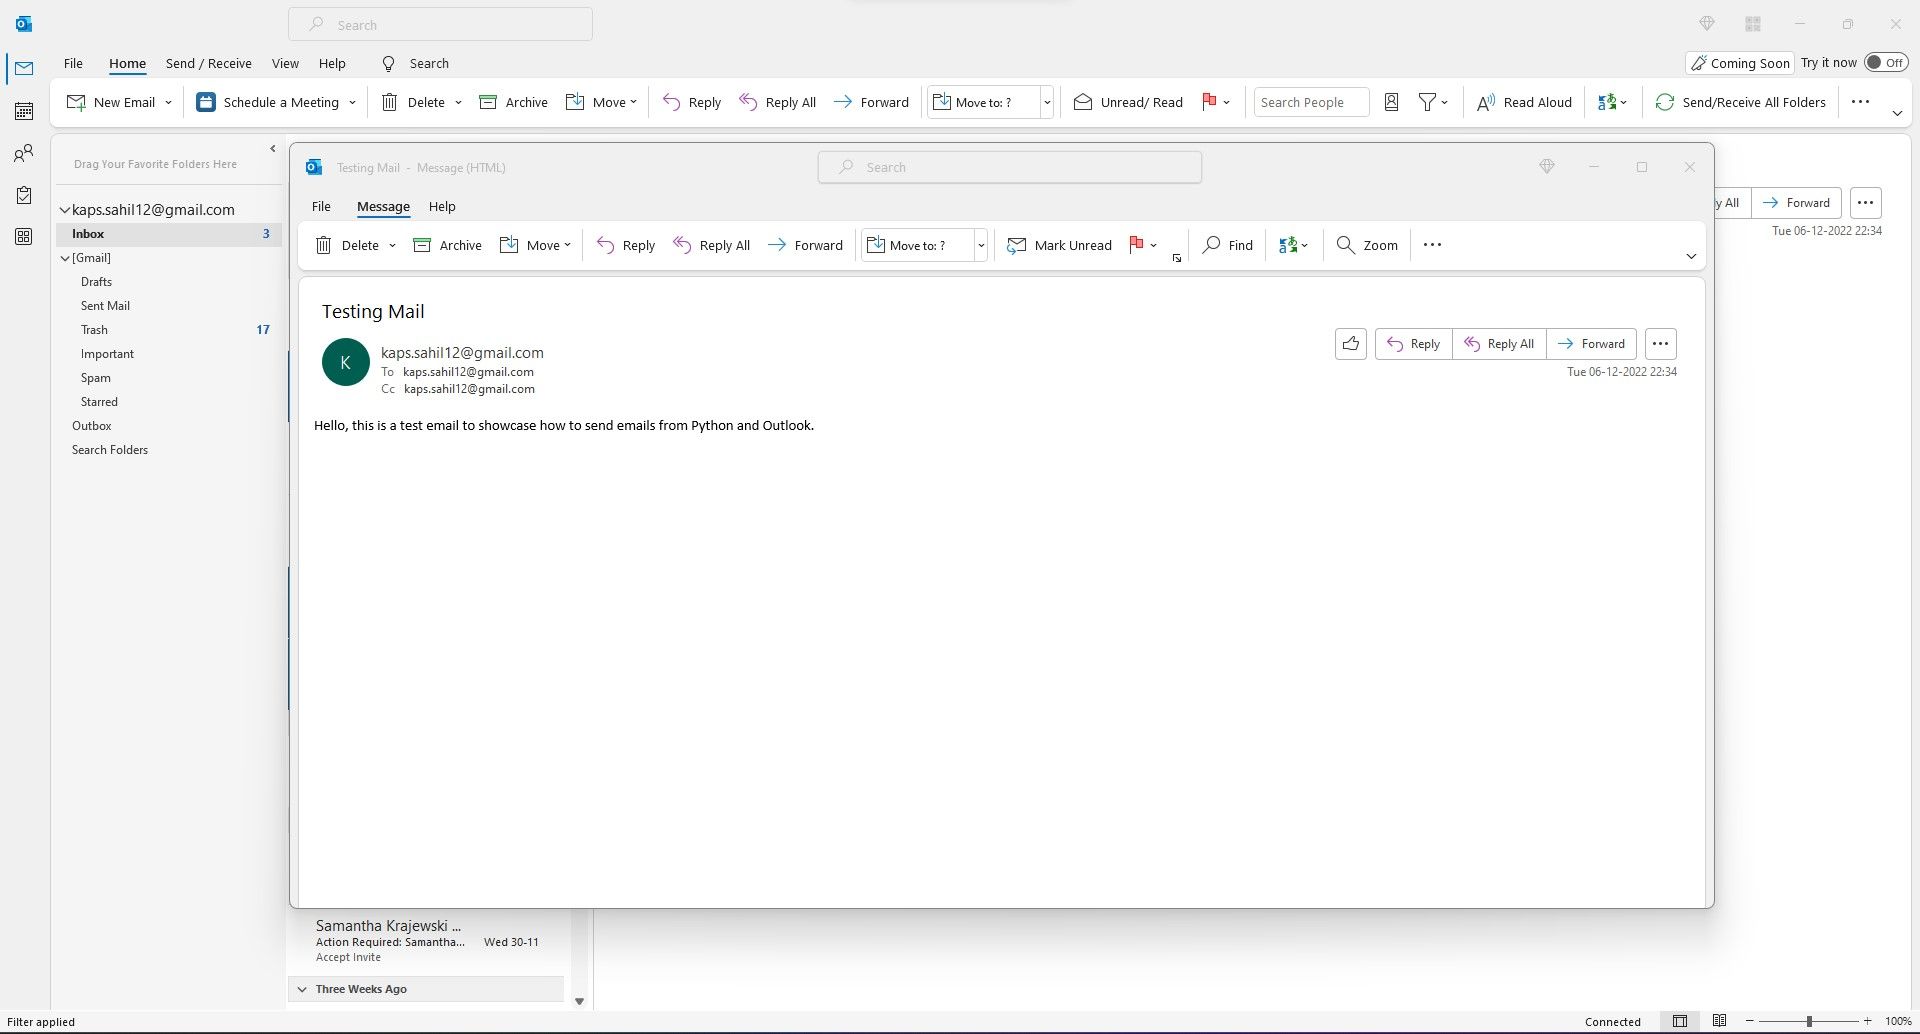Switch to the Send / Receive ribbon tab
The height and width of the screenshot is (1034, 1920).
(x=208, y=63)
